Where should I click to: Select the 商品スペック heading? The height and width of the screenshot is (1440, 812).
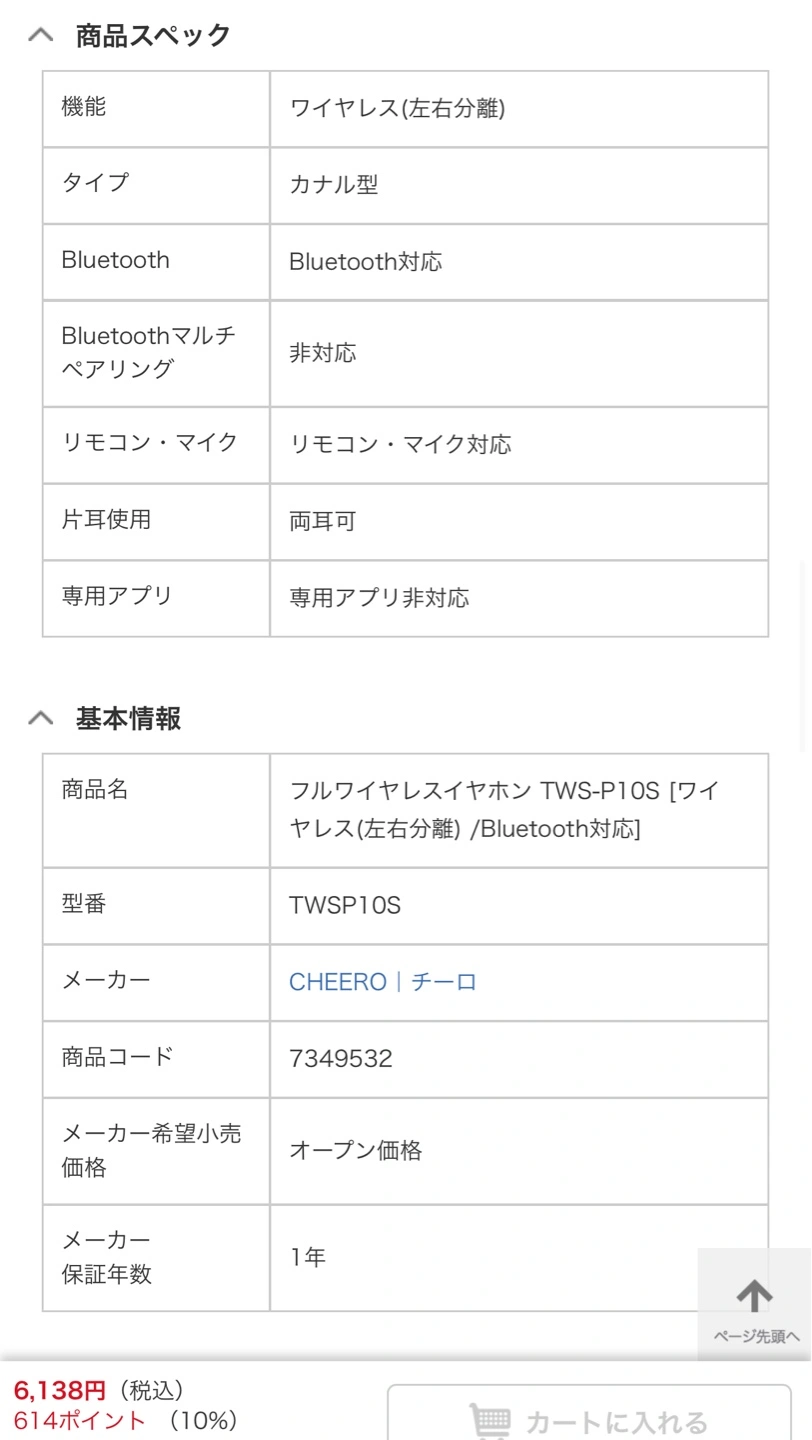click(153, 35)
